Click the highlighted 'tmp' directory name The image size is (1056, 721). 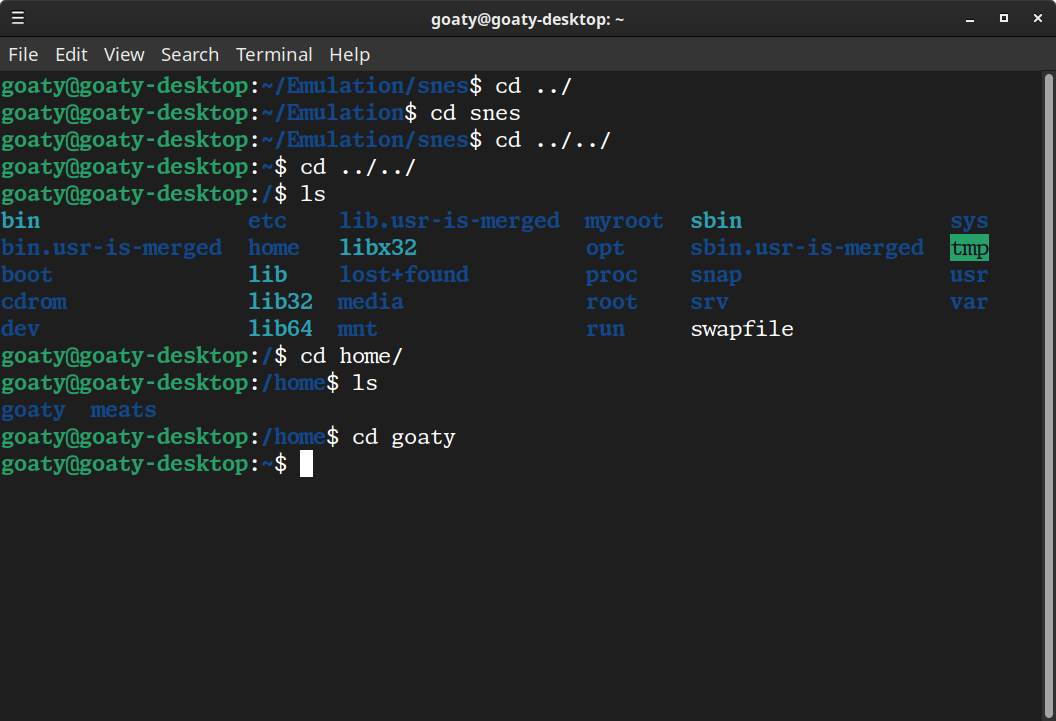click(969, 248)
